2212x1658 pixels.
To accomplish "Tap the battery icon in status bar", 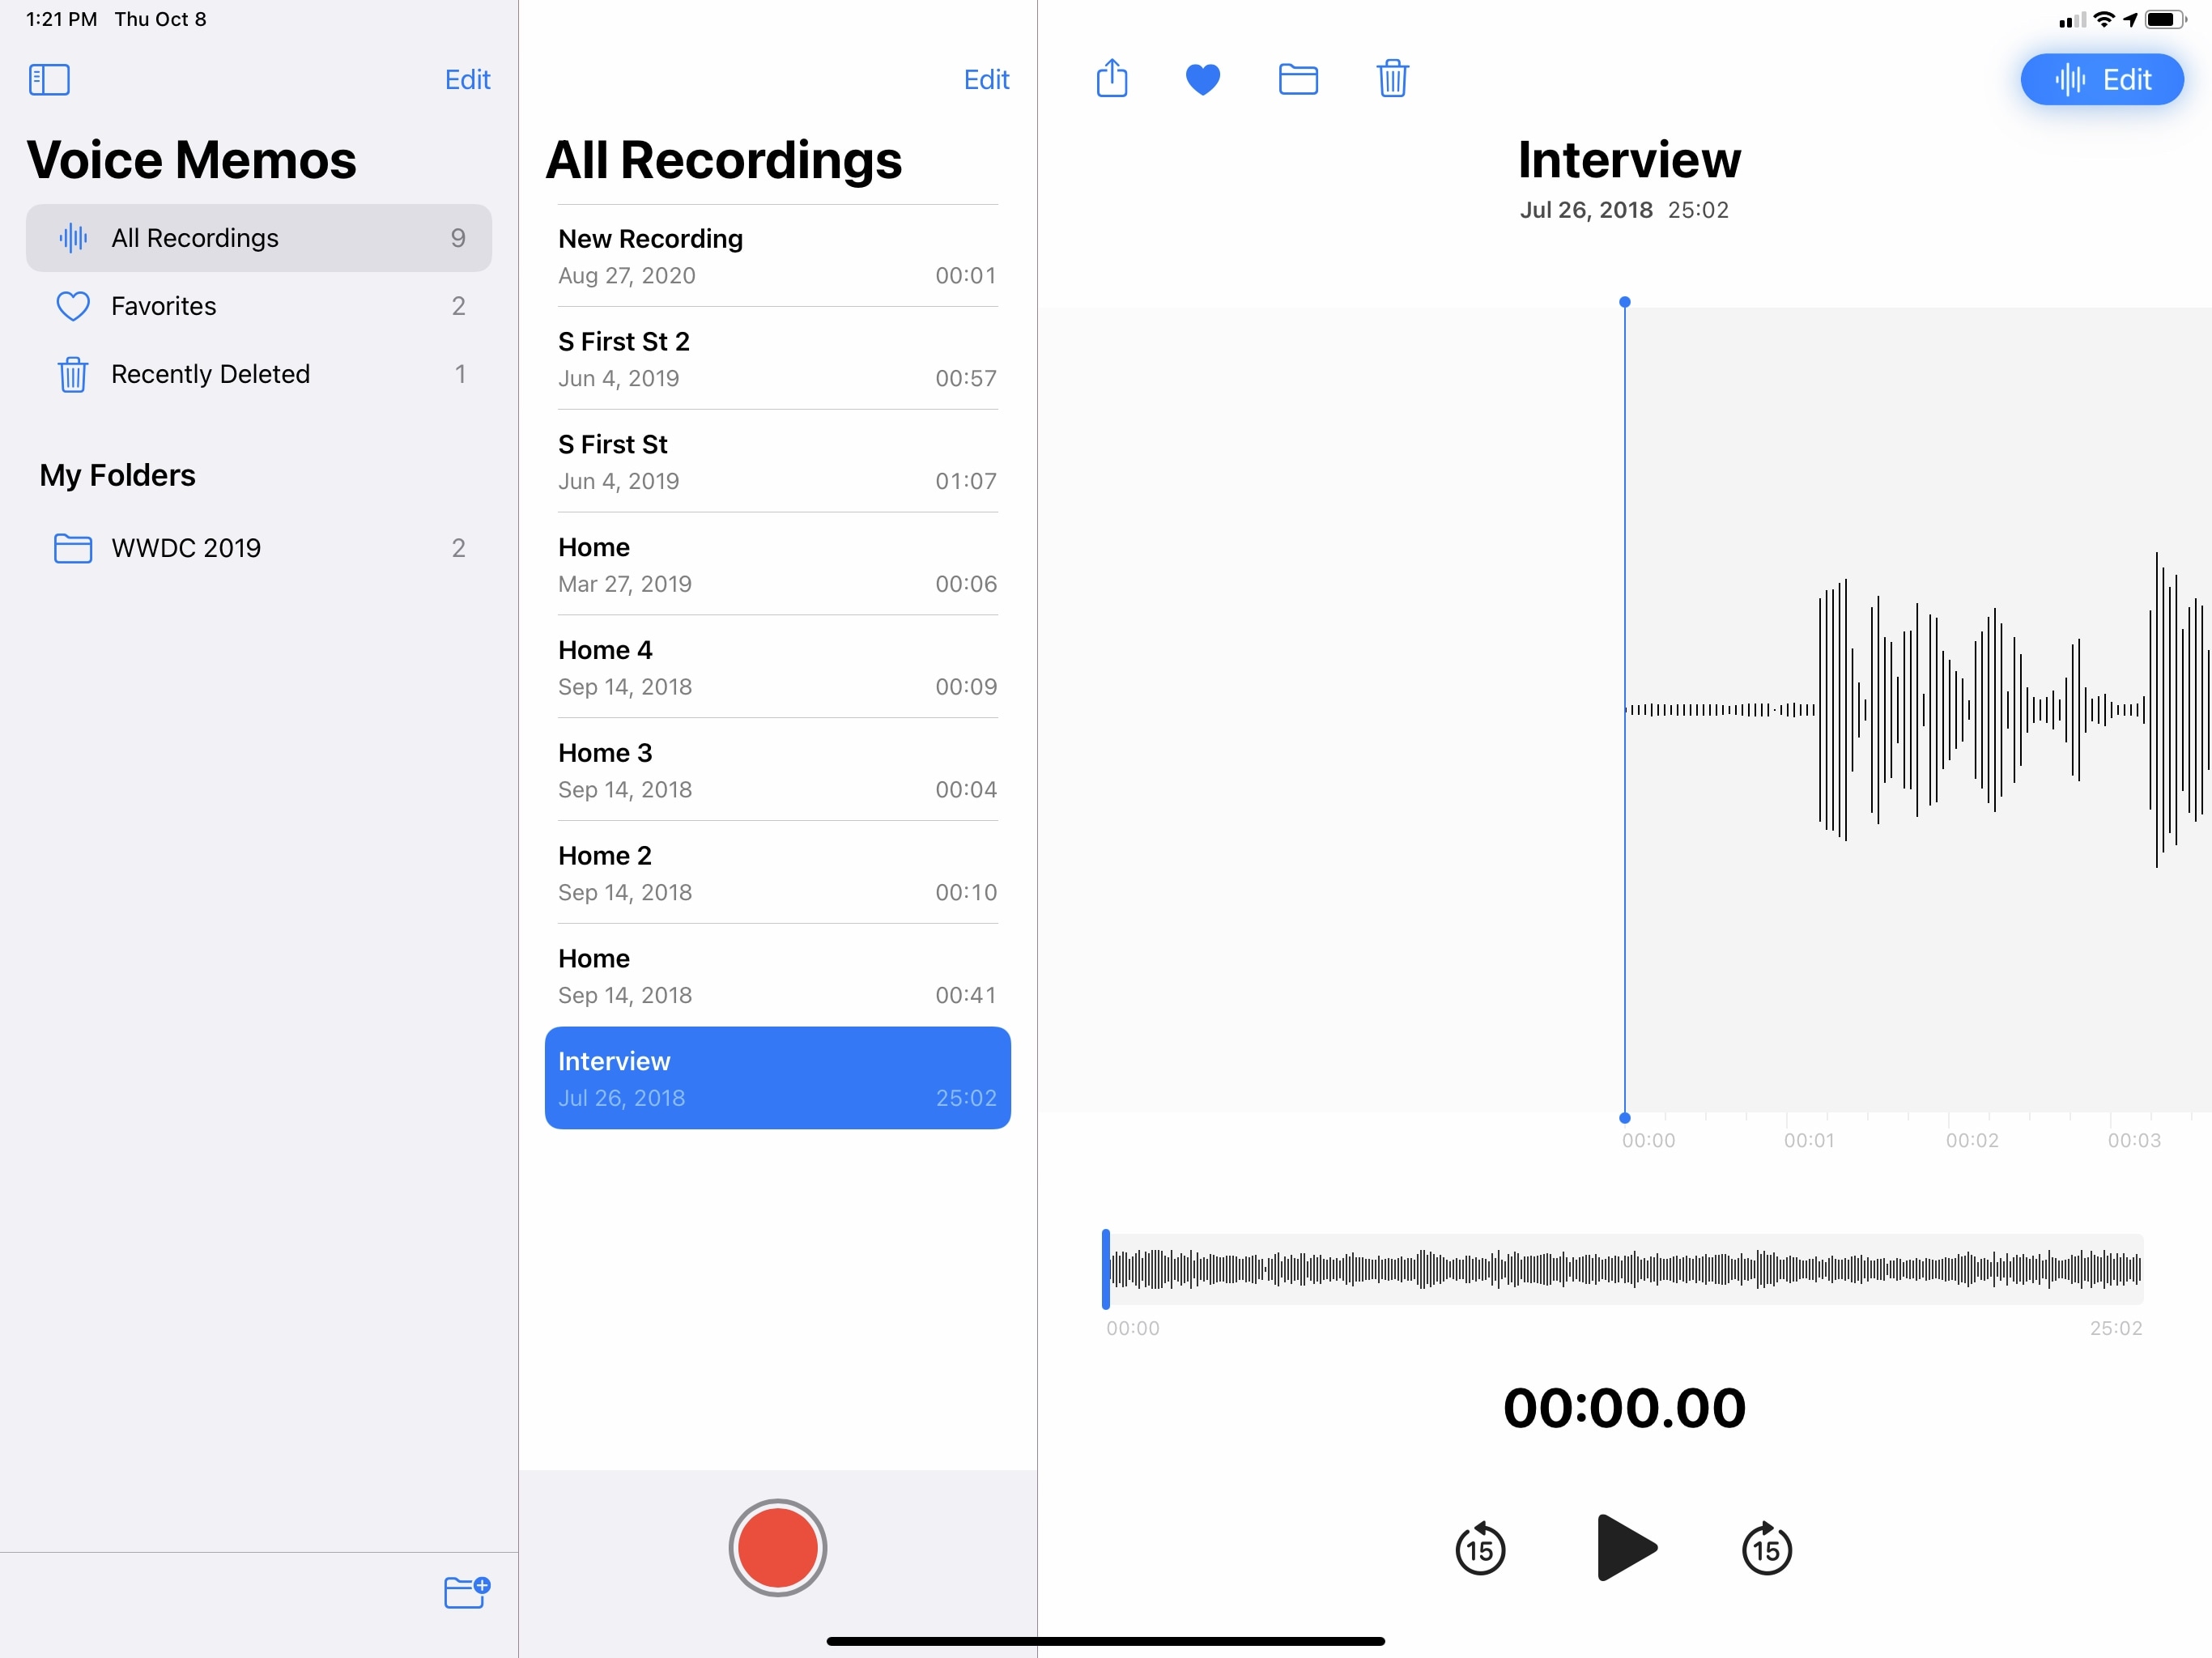I will [2165, 20].
